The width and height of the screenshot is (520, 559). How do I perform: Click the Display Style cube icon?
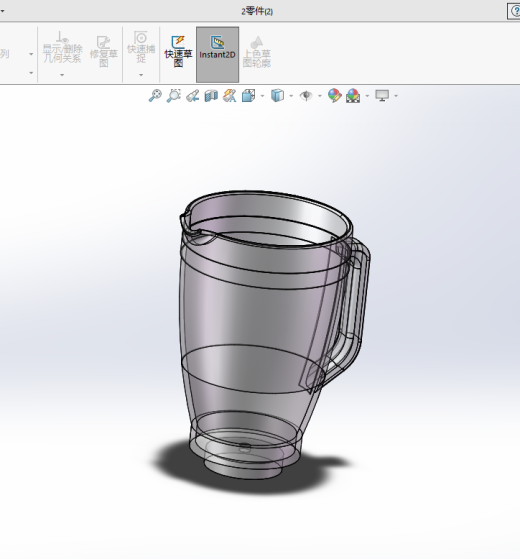click(277, 96)
